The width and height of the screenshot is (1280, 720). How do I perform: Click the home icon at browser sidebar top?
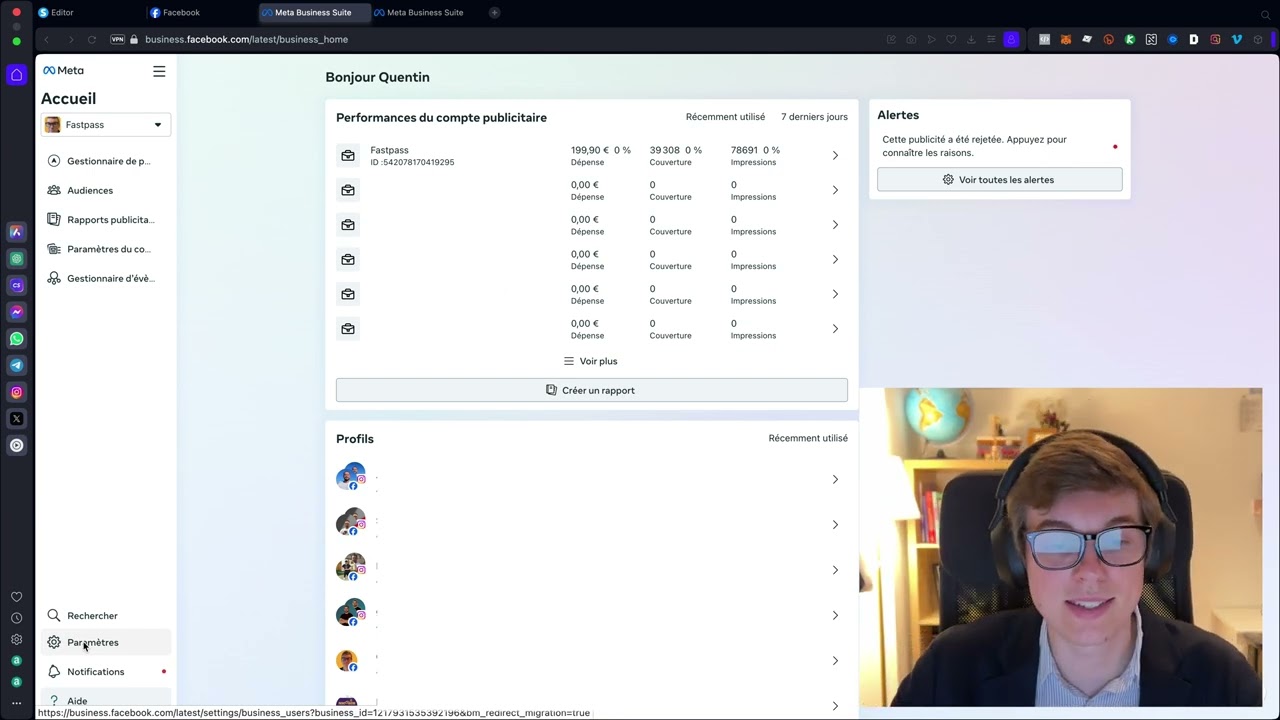click(16, 75)
